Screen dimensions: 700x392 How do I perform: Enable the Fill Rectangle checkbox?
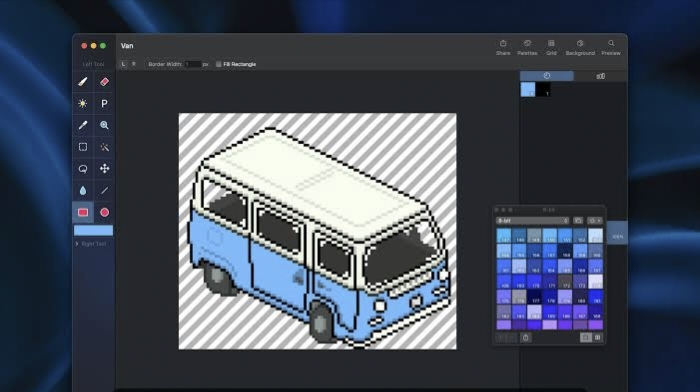pos(219,64)
